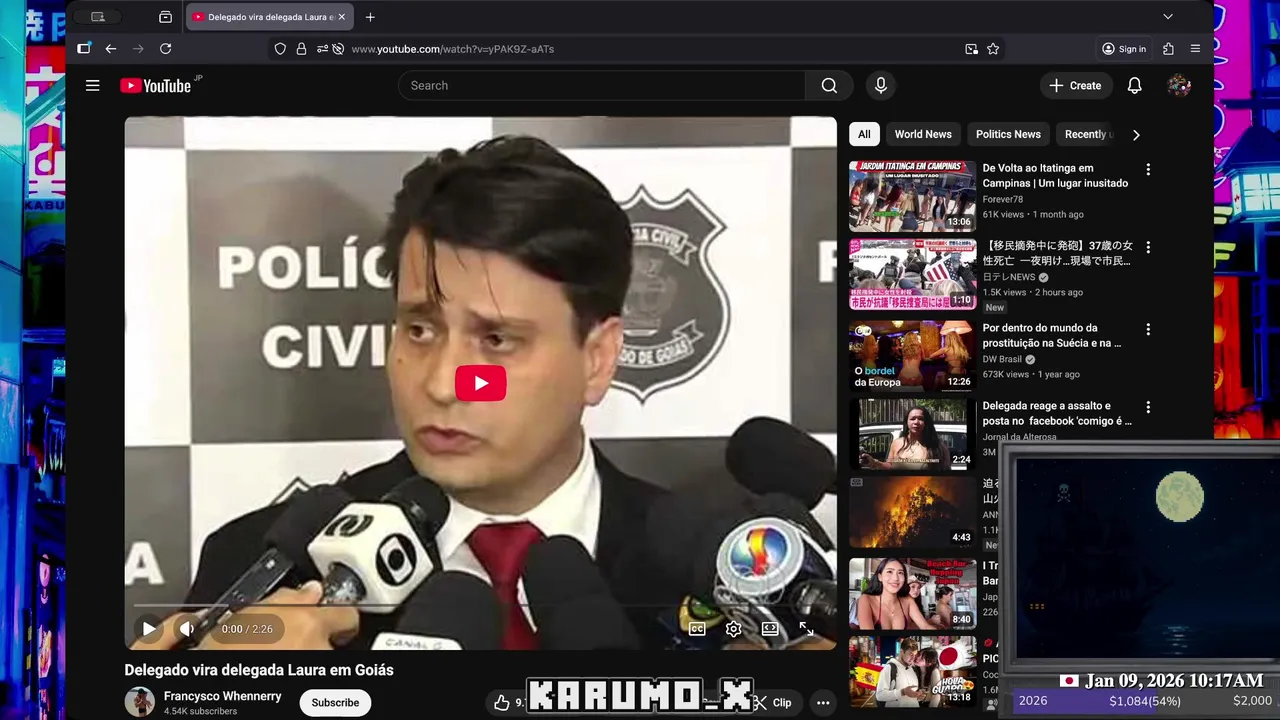Click the Clip button

pos(774,703)
